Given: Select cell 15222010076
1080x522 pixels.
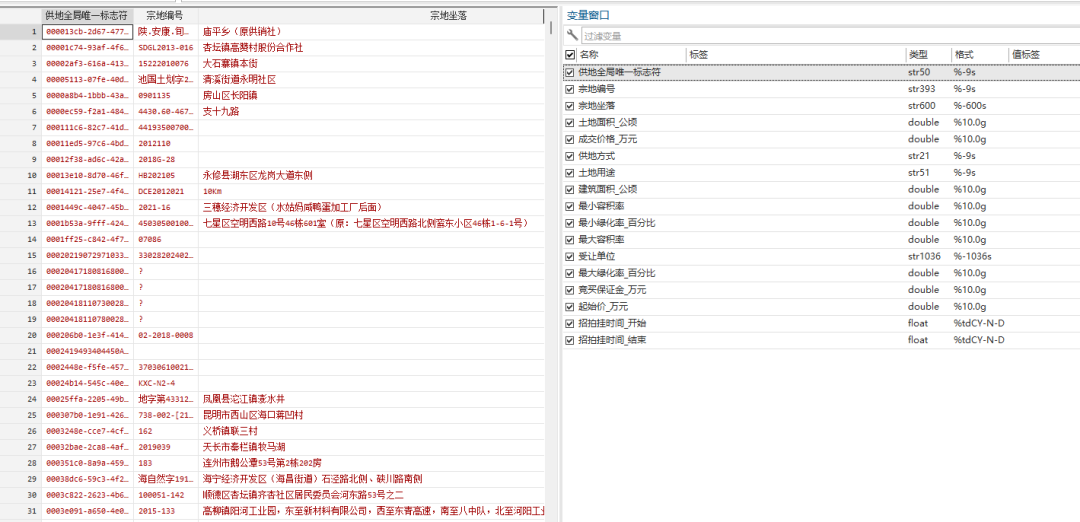Looking at the screenshot, I should point(166,63).
